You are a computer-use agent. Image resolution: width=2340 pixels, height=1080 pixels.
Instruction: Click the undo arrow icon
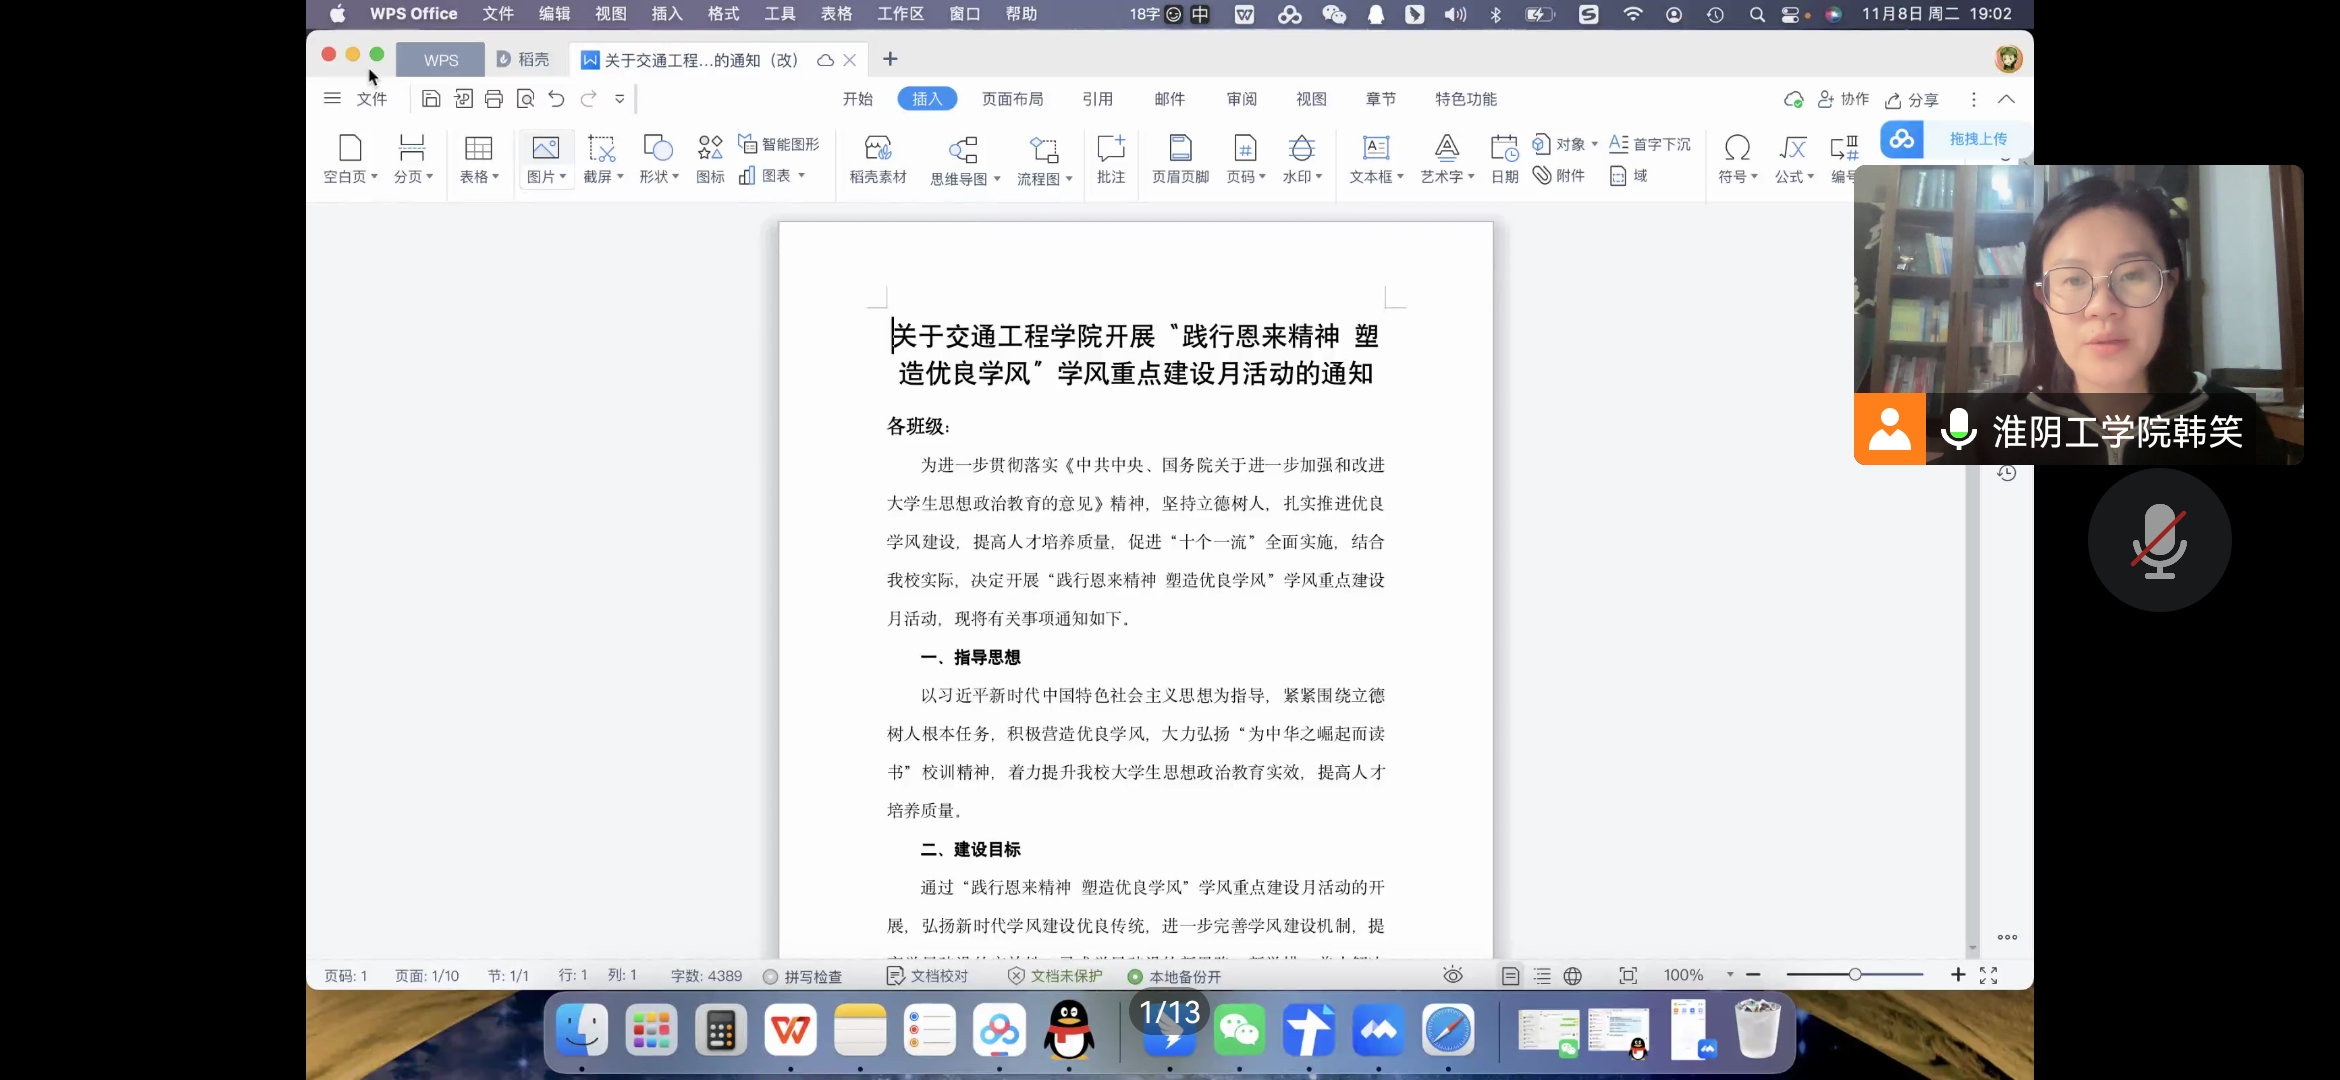tap(557, 99)
